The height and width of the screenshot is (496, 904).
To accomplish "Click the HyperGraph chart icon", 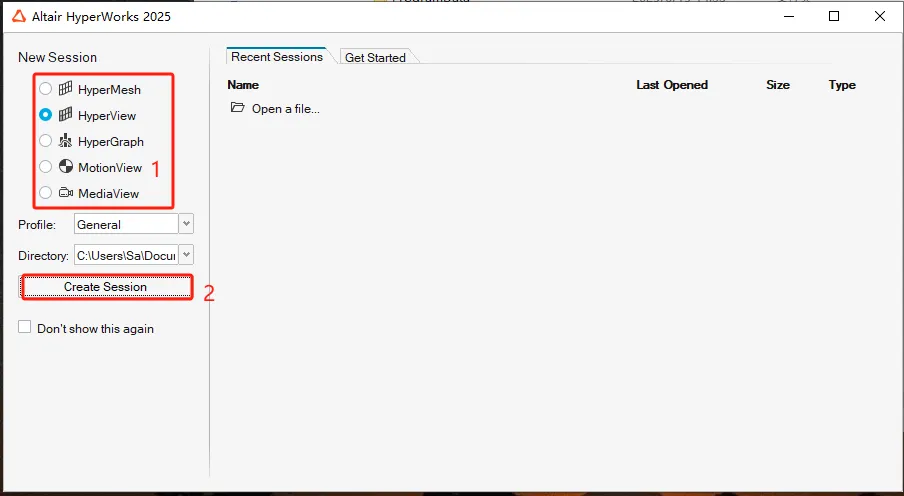I will tap(66, 140).
